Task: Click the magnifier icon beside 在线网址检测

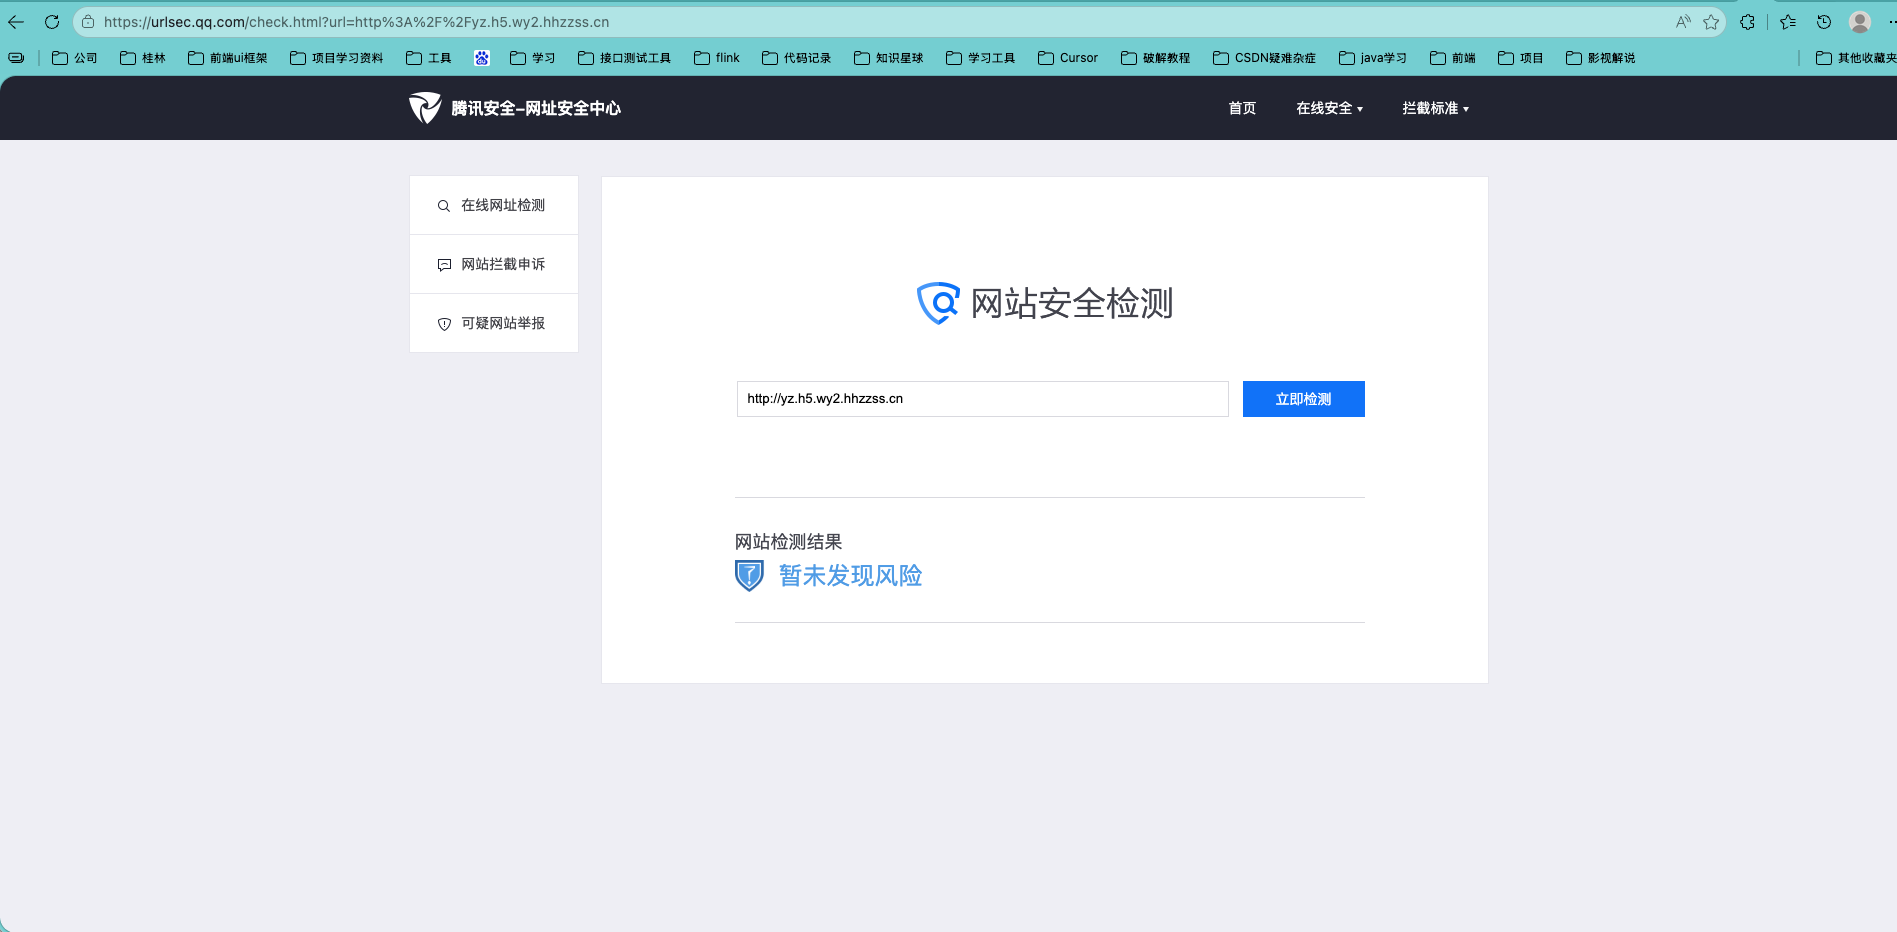Action: 444,206
